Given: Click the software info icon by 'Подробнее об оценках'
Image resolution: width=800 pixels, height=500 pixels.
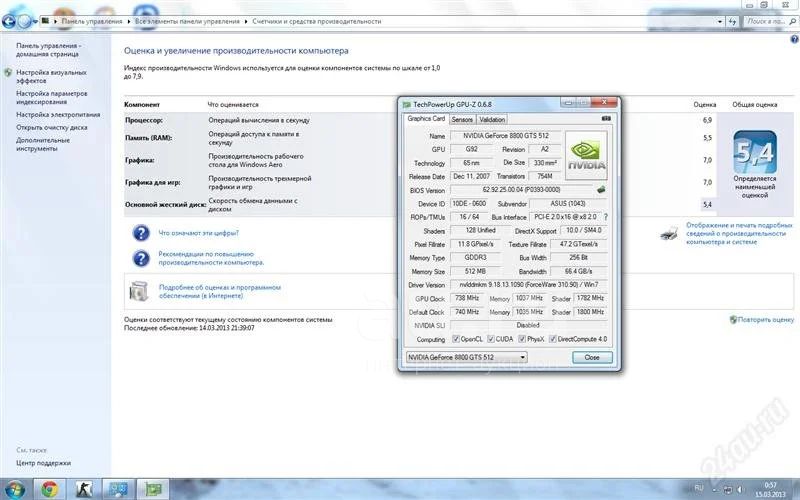Looking at the screenshot, I should [x=138, y=291].
